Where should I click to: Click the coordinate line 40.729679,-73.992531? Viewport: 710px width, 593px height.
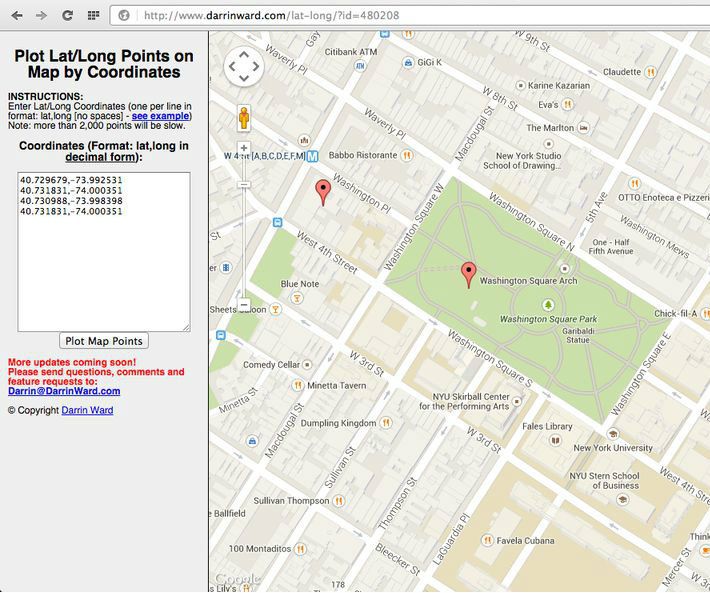(x=71, y=180)
